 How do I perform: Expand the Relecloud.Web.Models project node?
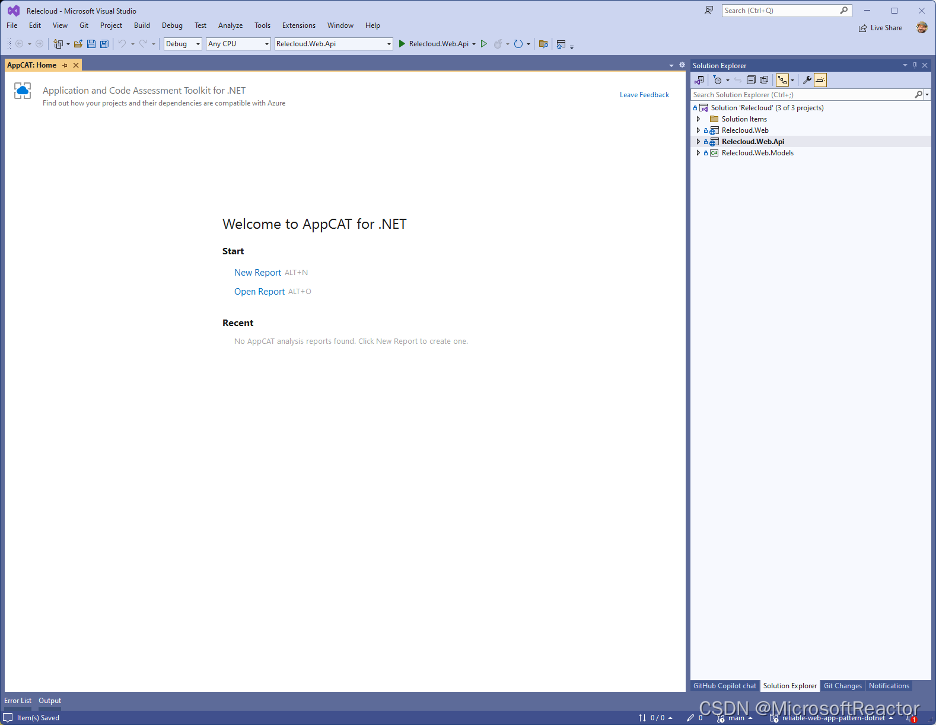[698, 153]
